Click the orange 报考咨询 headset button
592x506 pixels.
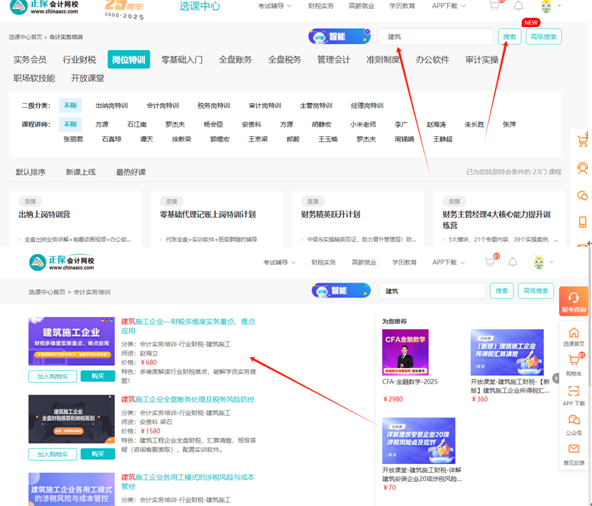coord(574,301)
